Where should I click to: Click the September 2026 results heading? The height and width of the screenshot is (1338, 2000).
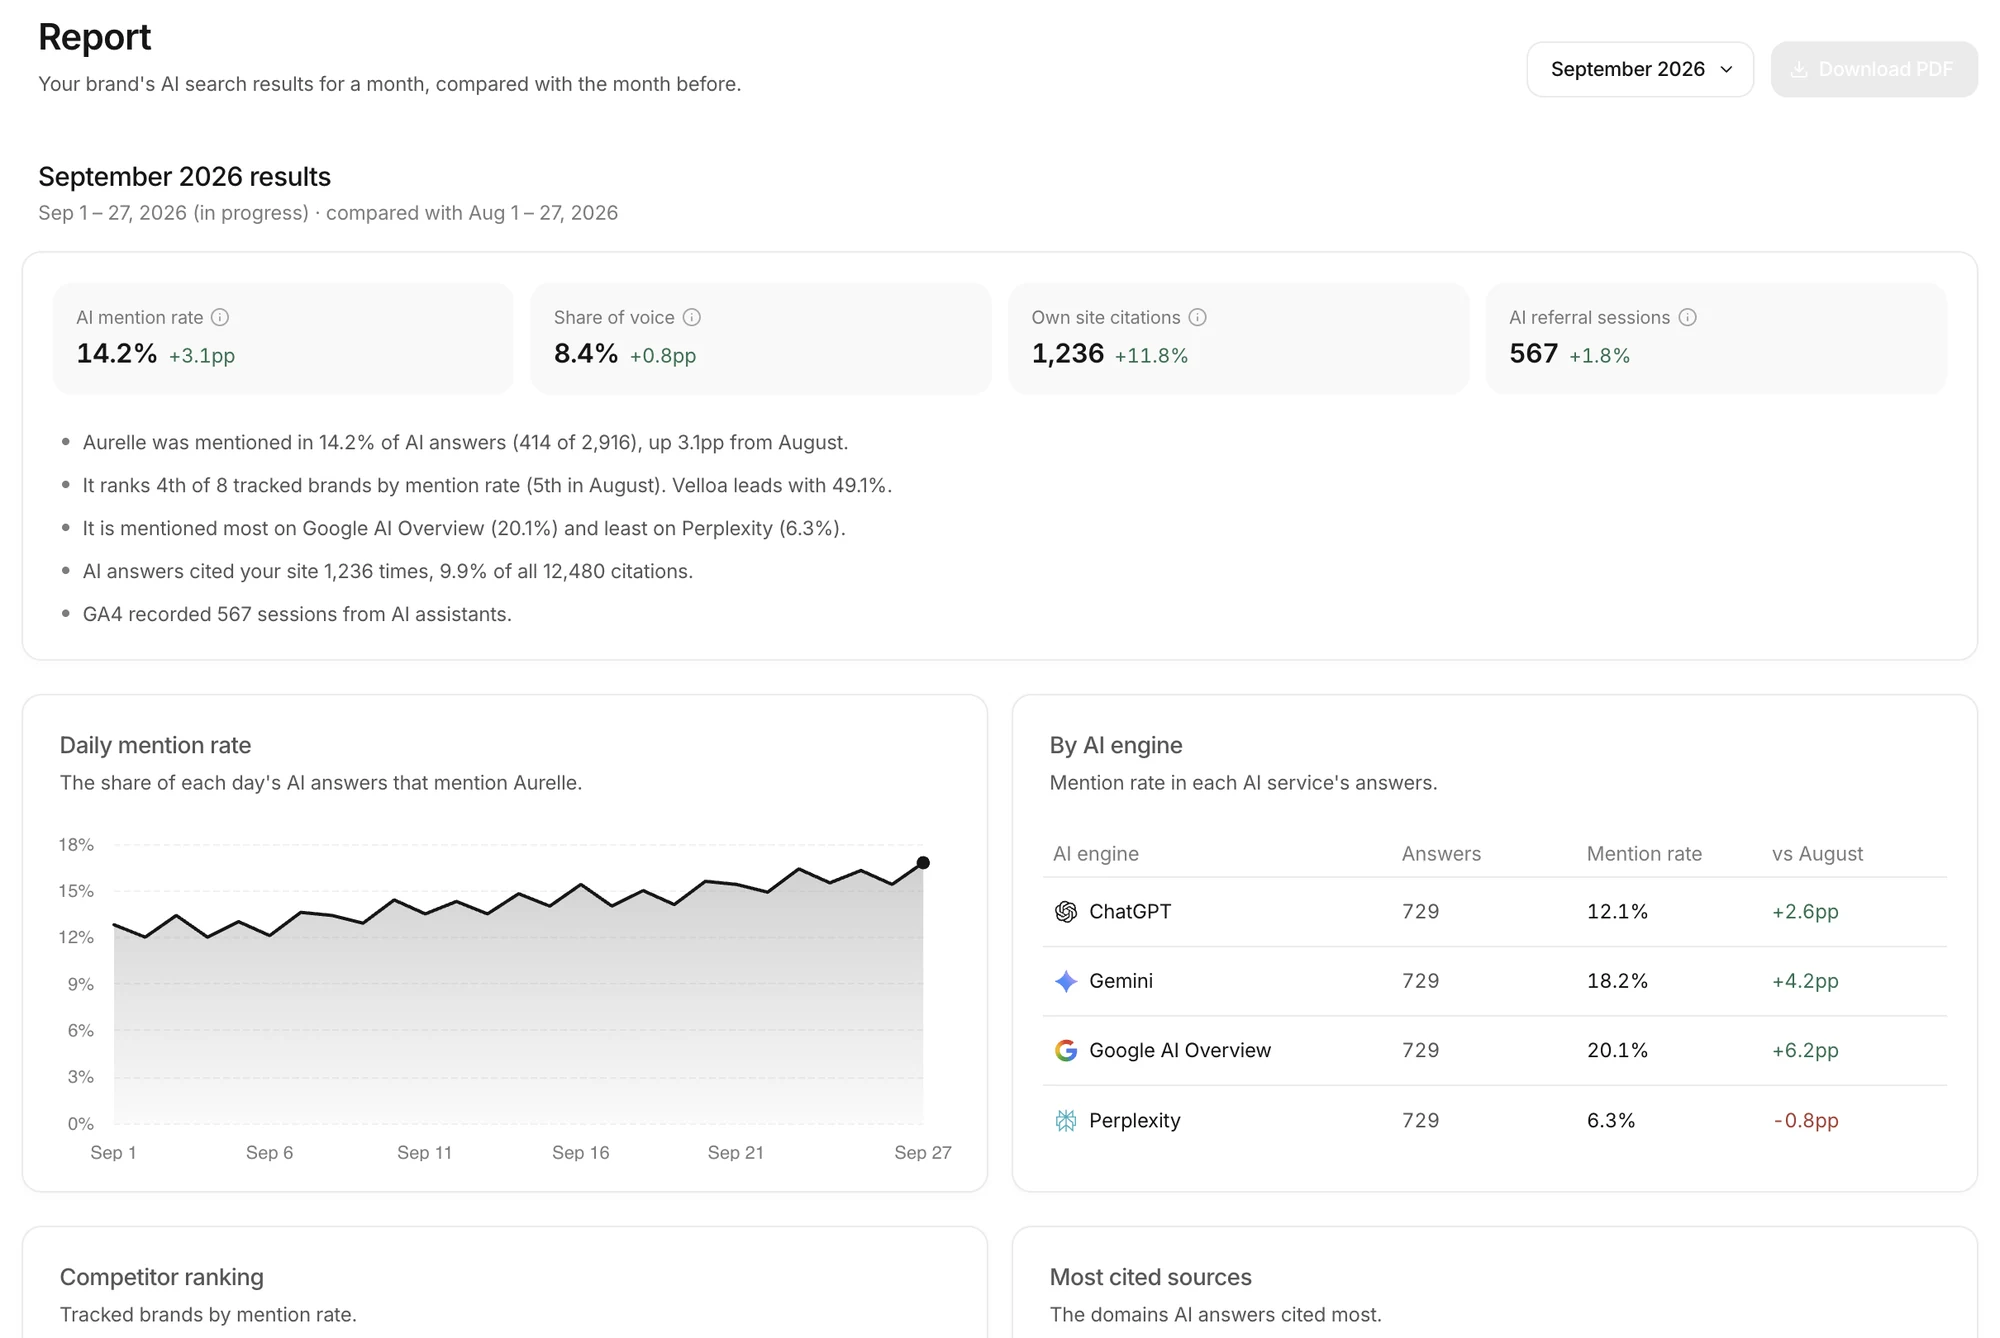(x=184, y=176)
